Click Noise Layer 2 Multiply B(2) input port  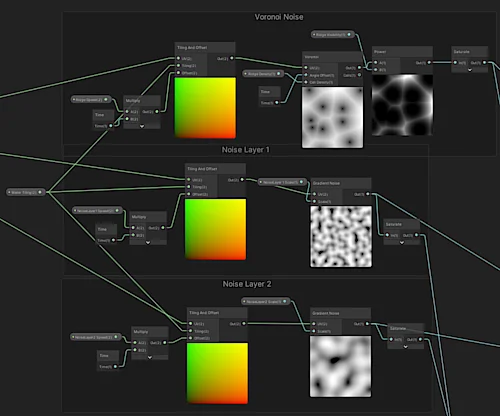135,350
